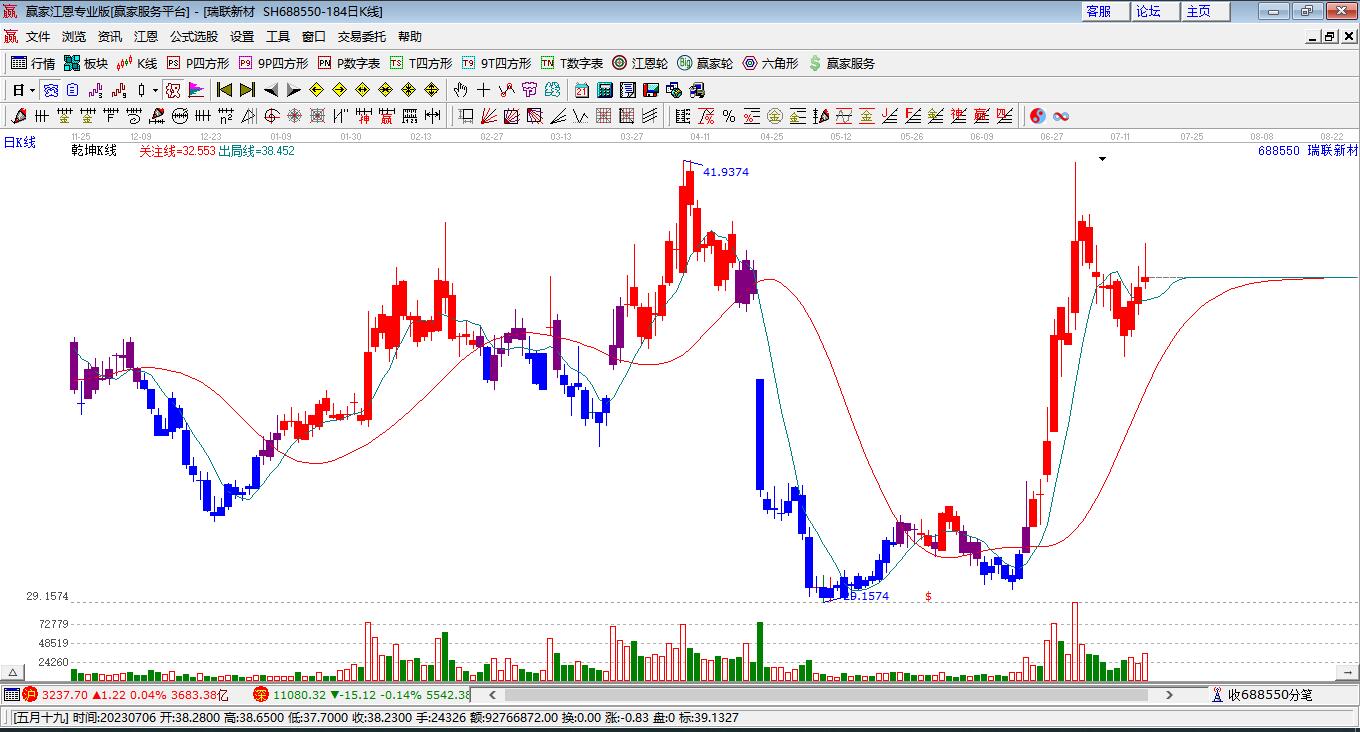Open the 9P四方形 tool
This screenshot has height=732, width=1360.
(x=273, y=63)
